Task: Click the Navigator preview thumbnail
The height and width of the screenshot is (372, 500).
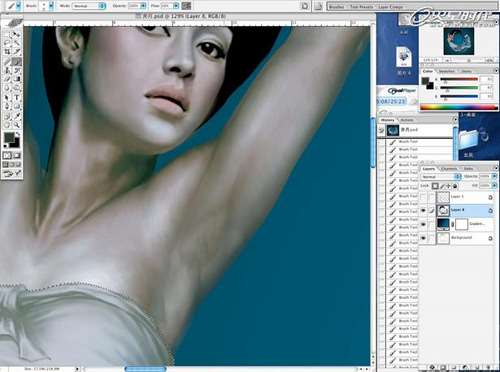Action: [x=459, y=41]
